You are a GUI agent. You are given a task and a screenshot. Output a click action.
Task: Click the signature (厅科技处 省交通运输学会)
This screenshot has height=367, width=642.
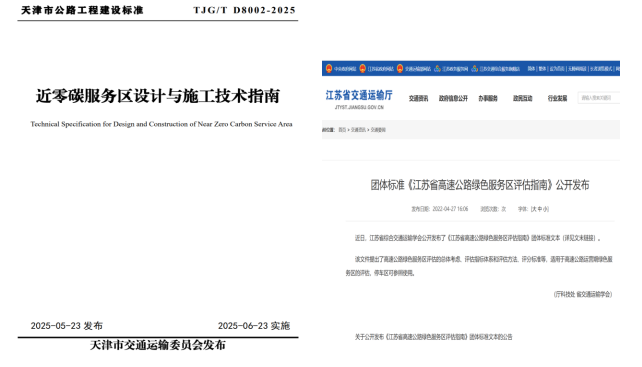point(583,294)
